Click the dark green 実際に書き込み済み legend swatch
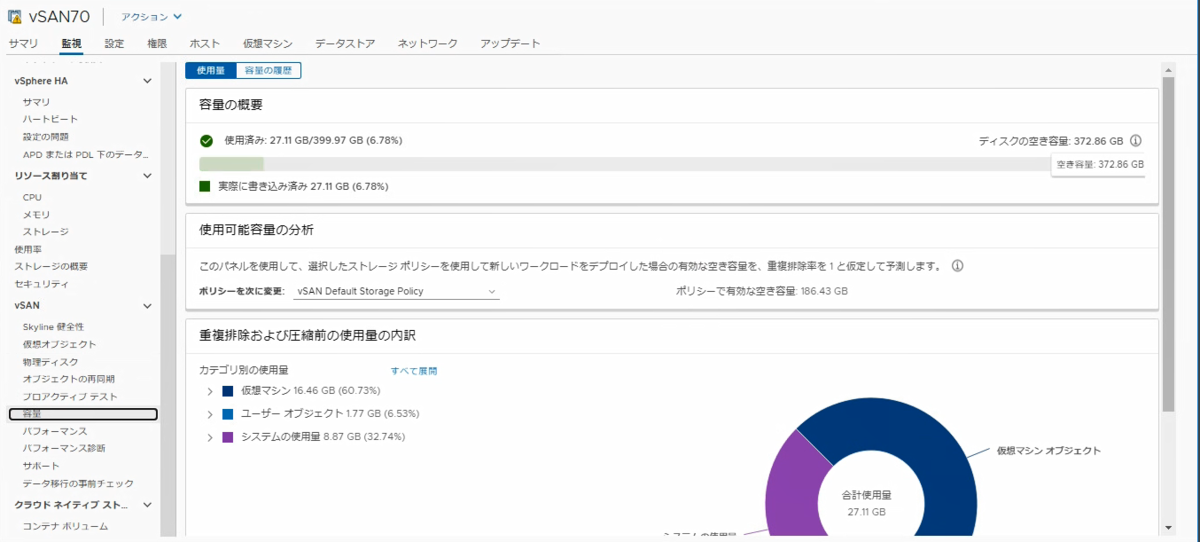 point(205,186)
